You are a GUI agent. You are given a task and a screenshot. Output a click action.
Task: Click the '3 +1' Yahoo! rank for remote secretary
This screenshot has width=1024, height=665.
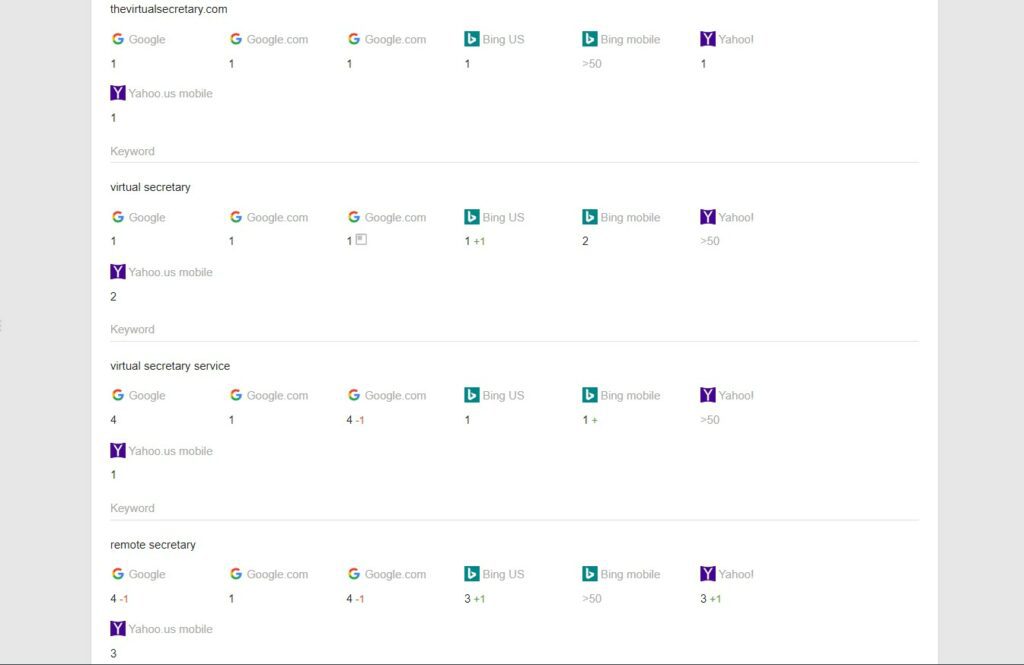coord(710,599)
